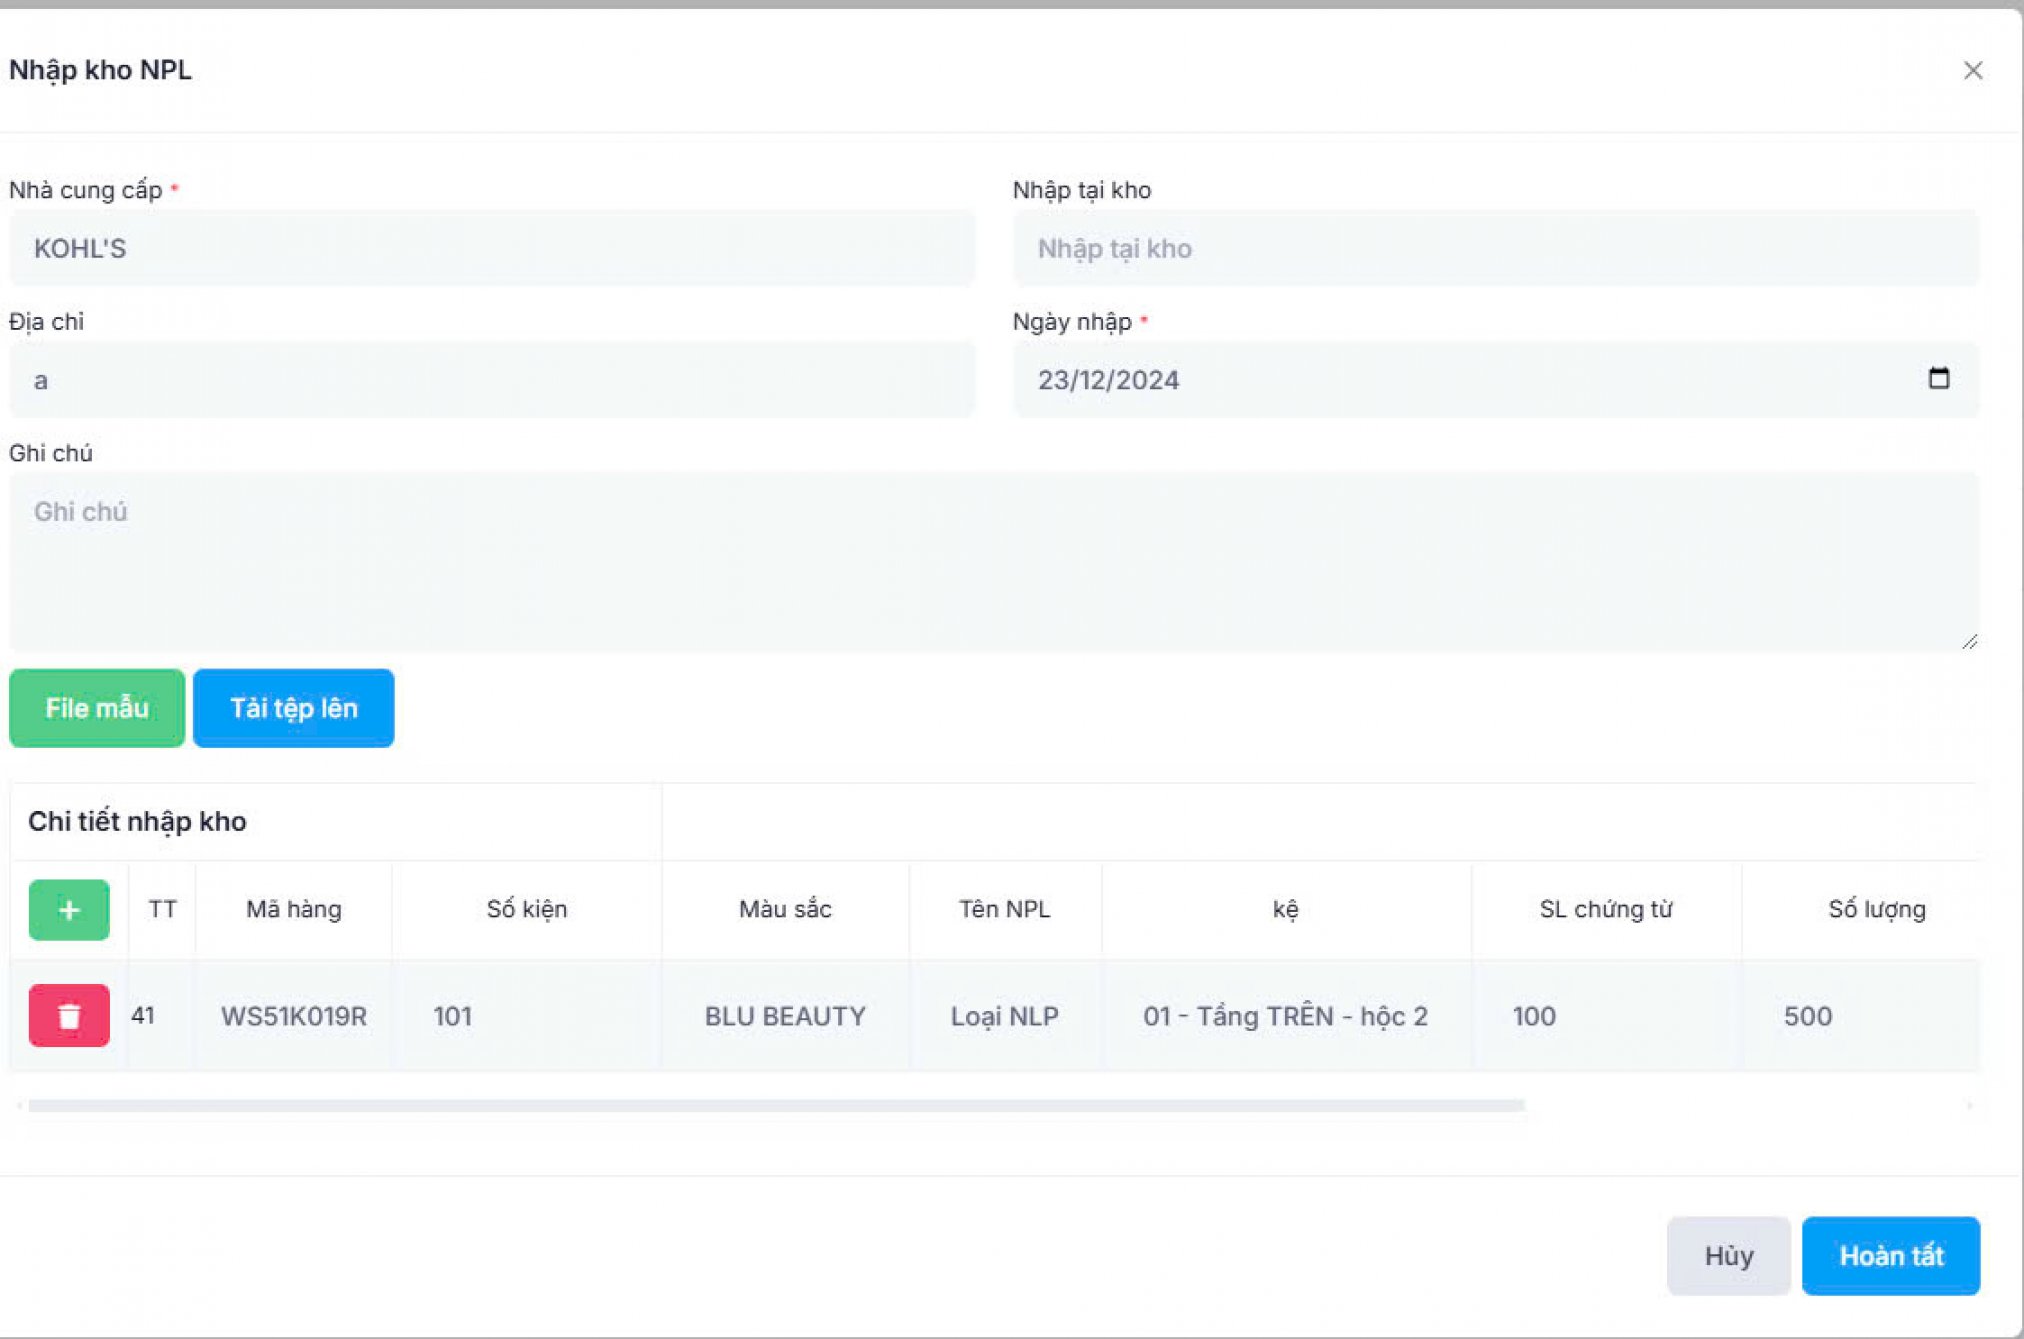Click into the Địa chỉ field
The image size is (2024, 1339).
(491, 380)
